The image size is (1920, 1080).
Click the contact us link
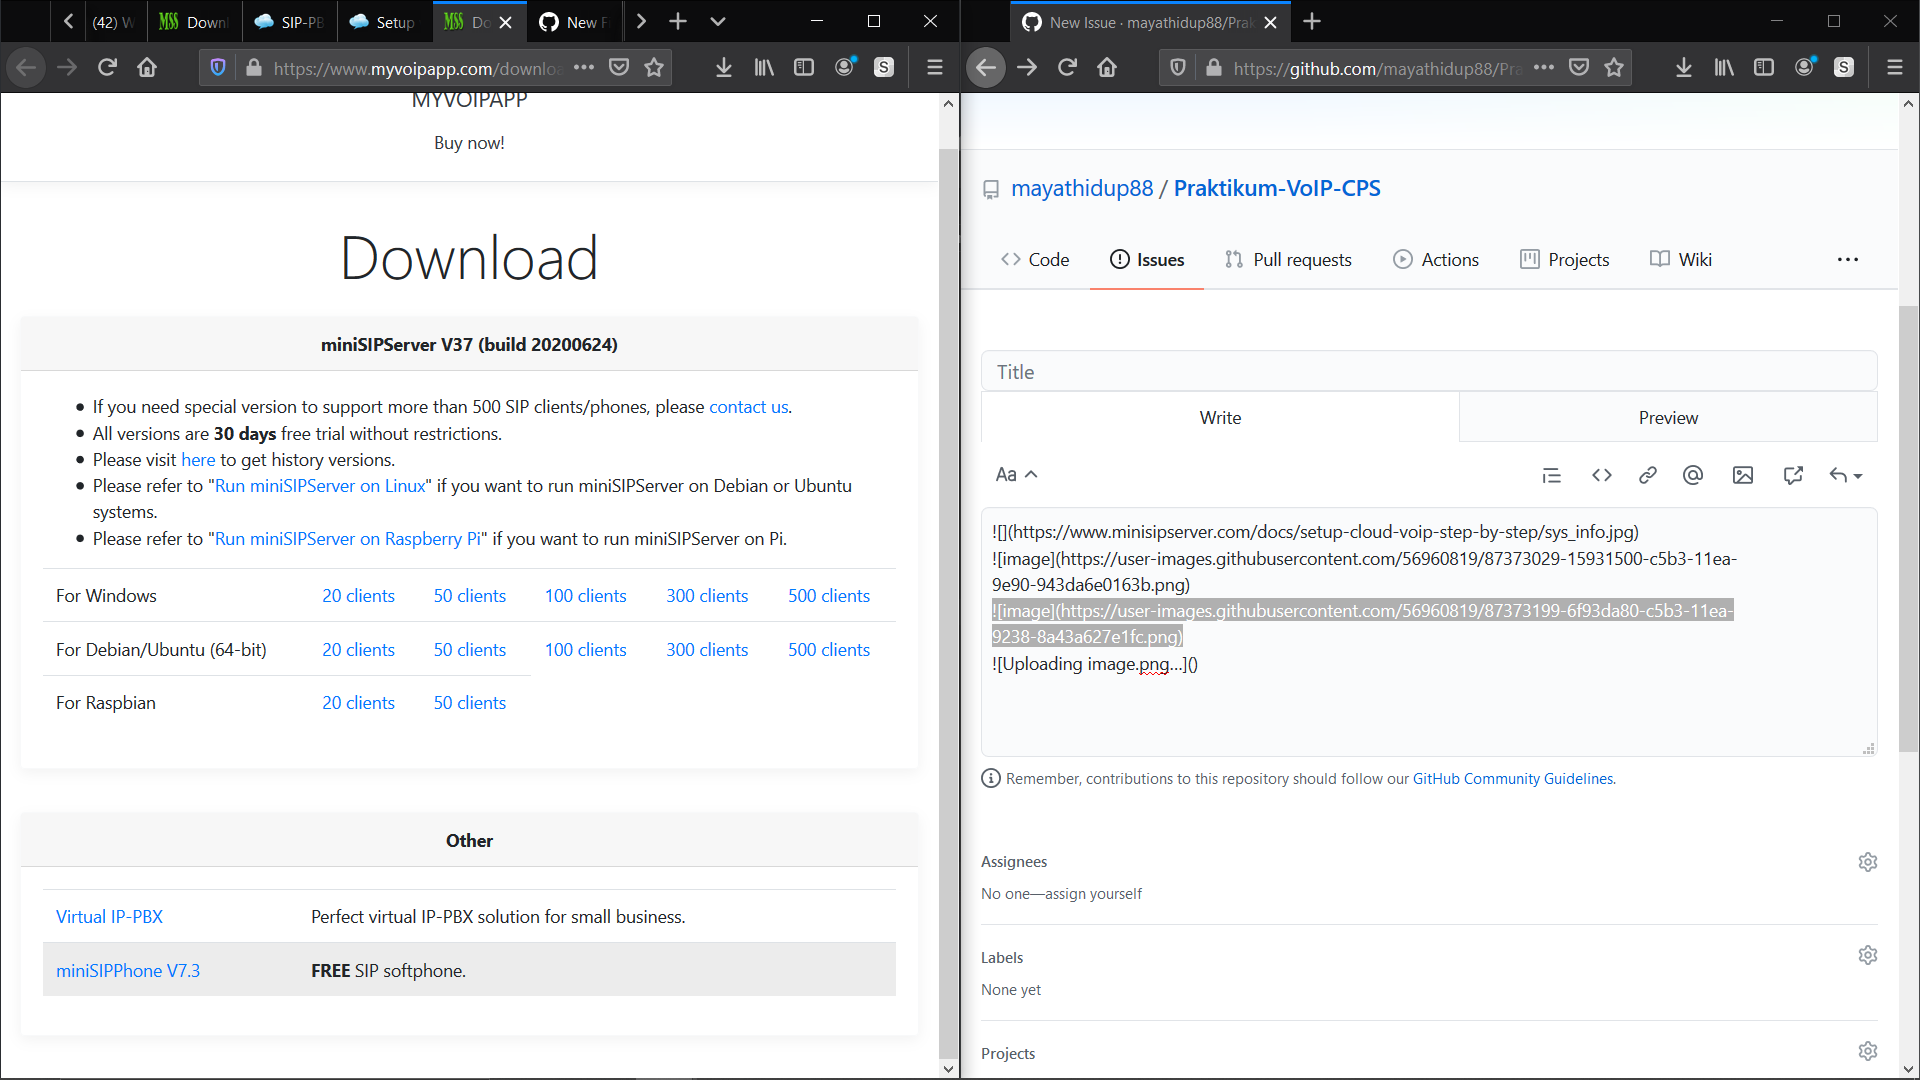pos(748,406)
